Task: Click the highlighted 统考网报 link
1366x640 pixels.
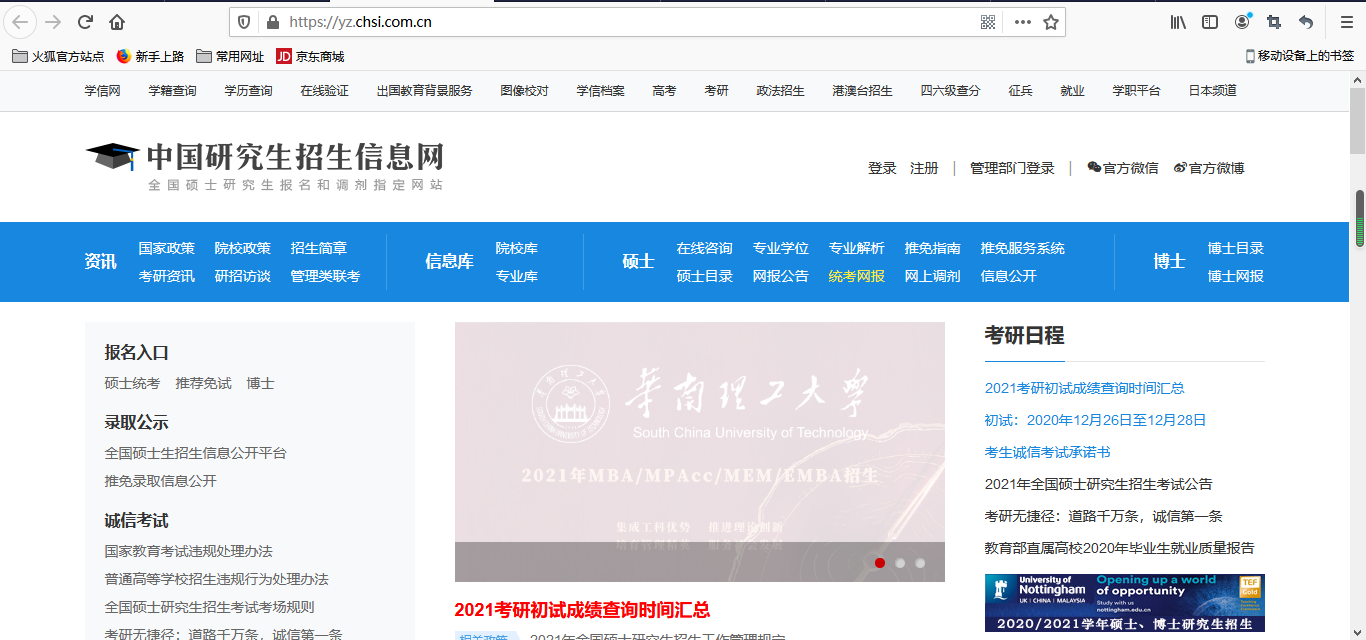Action: [857, 276]
